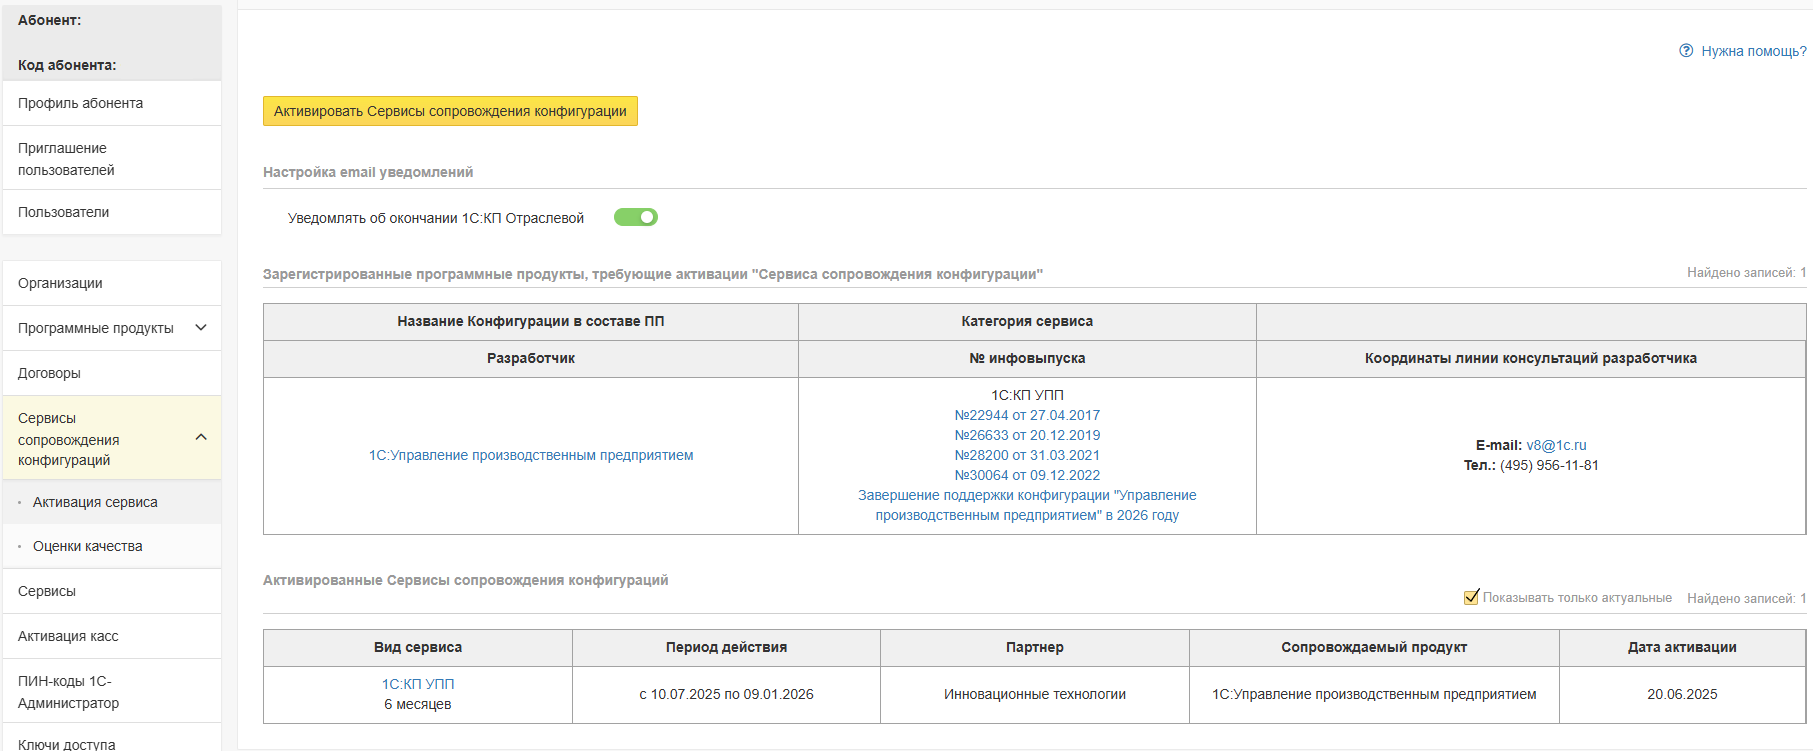Open the "Нужна помощь?" link
Viewport: 1813px width, 751px height.
(x=1753, y=51)
